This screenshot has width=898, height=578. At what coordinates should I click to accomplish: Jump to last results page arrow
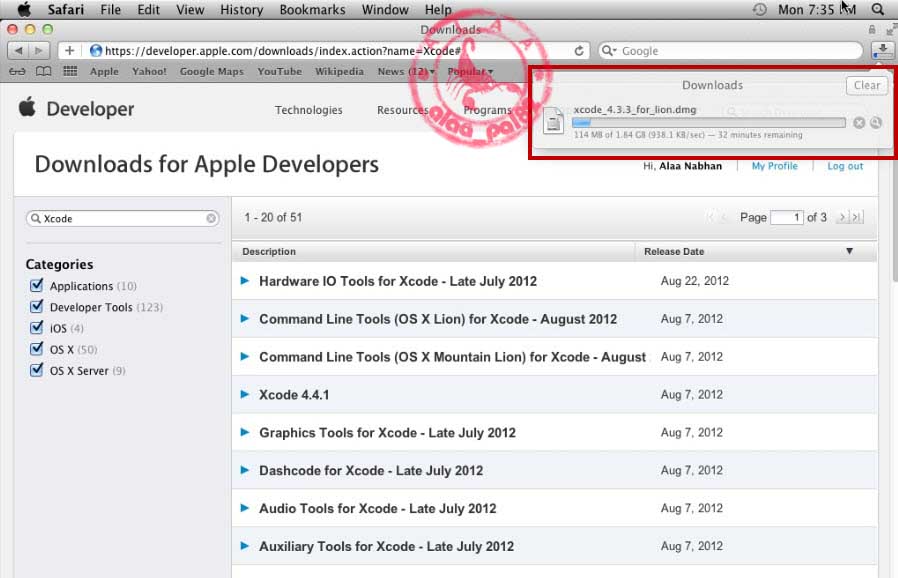[x=856, y=217]
